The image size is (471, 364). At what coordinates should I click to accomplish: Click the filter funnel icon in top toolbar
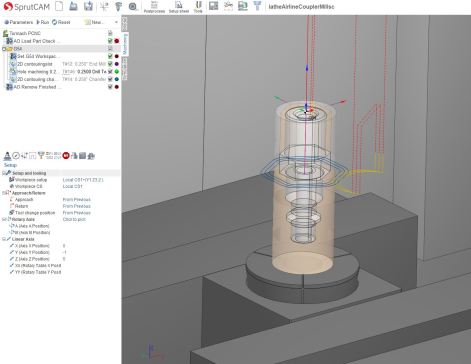tap(257, 6)
